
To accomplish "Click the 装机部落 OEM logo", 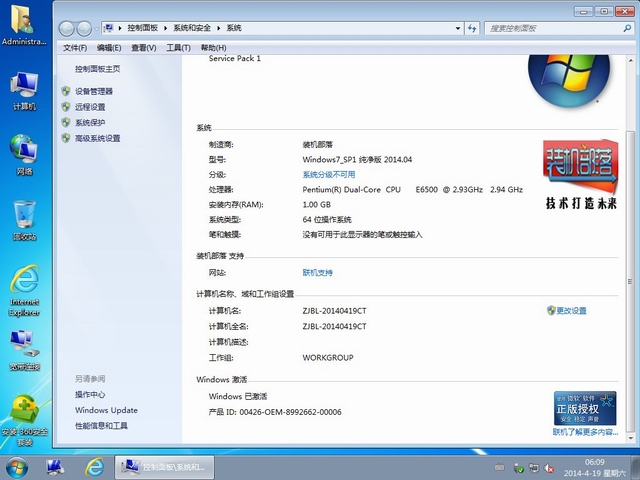I will pos(580,174).
